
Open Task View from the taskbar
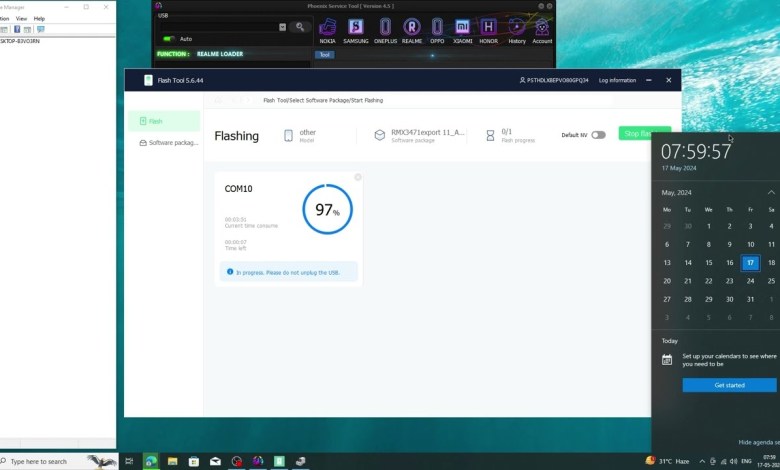pos(129,461)
